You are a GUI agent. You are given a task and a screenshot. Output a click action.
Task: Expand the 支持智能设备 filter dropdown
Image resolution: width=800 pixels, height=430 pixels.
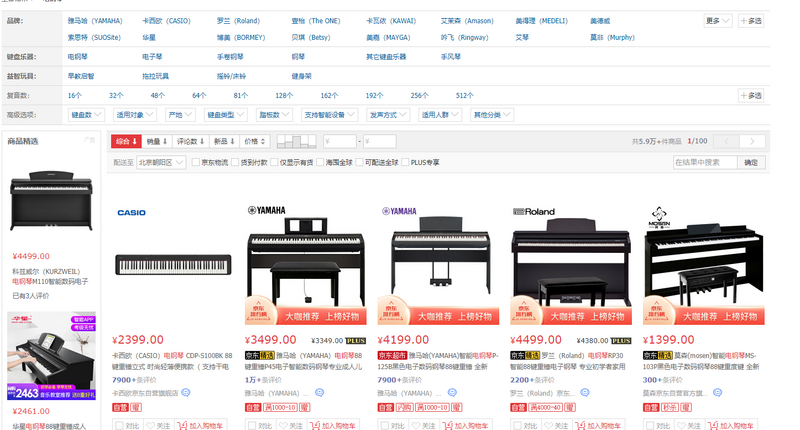[329, 115]
